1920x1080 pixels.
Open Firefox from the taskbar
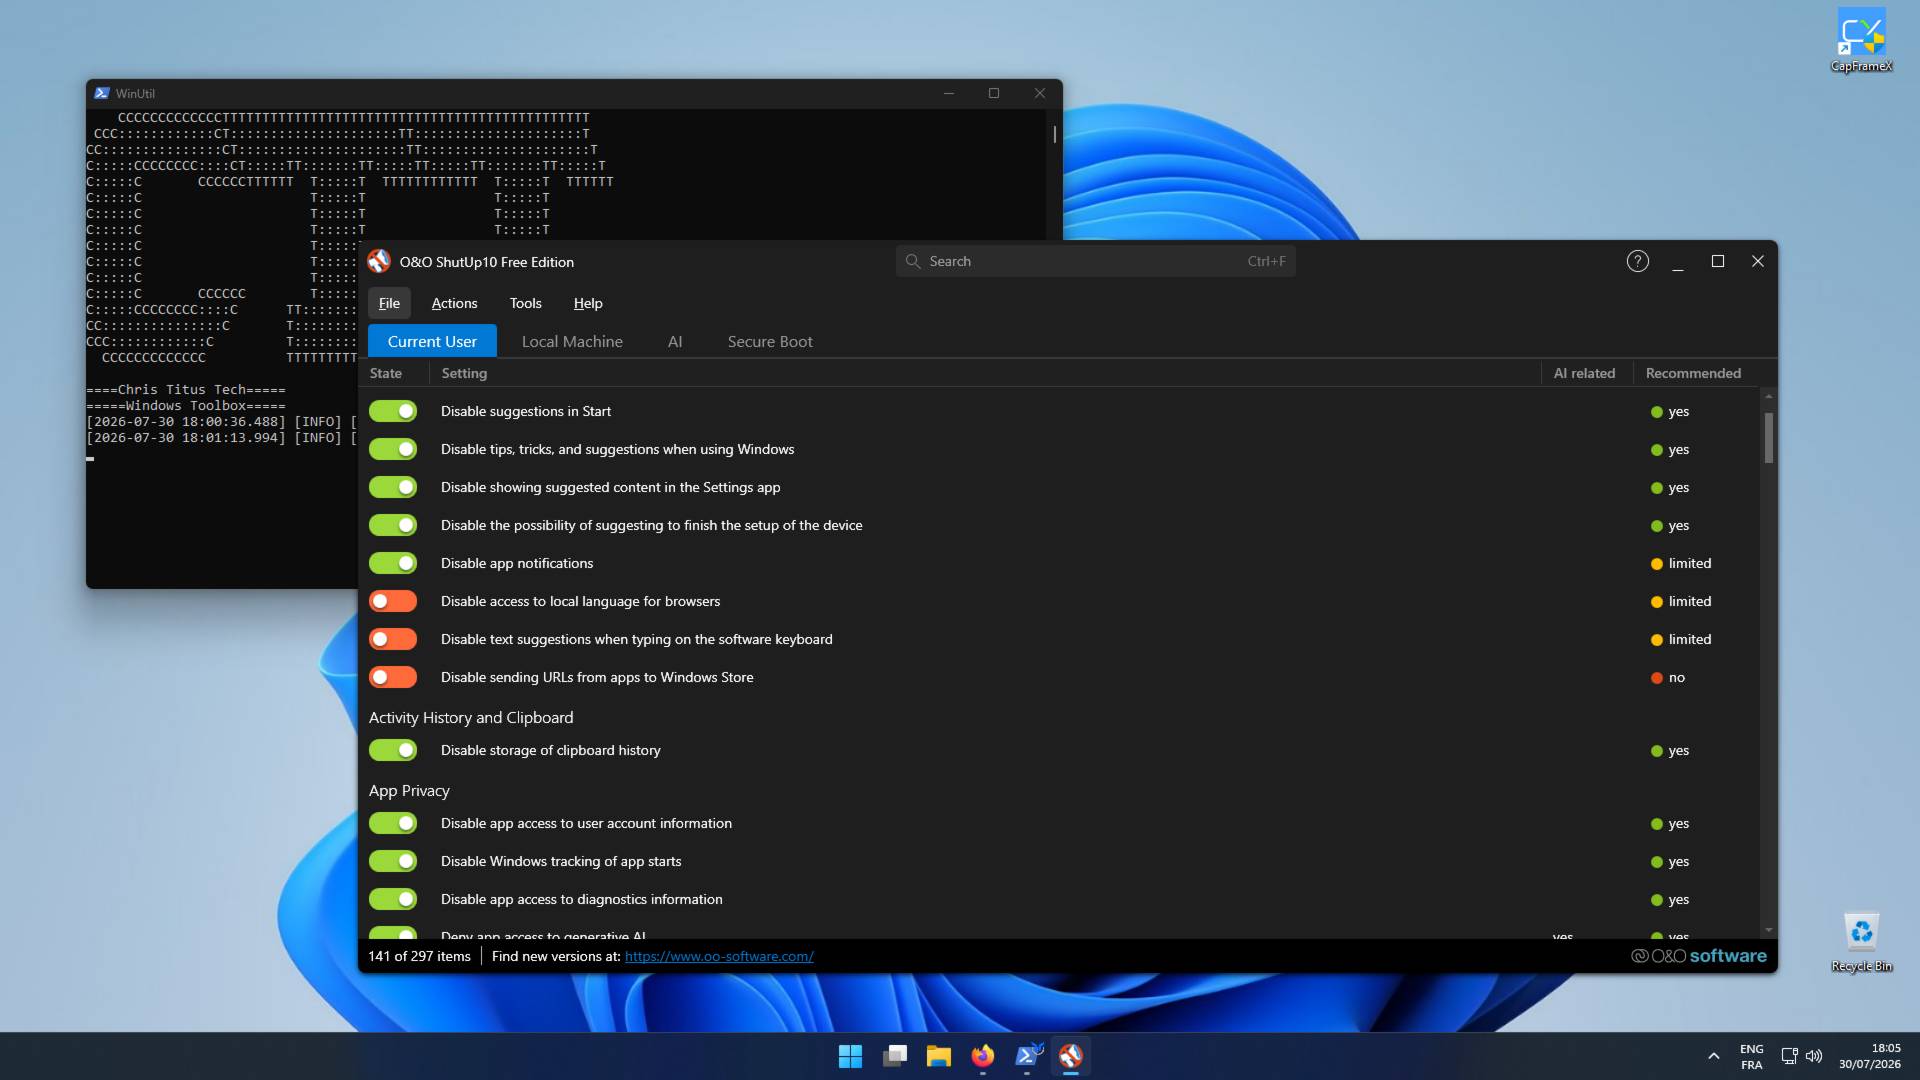pyautogui.click(x=983, y=1056)
